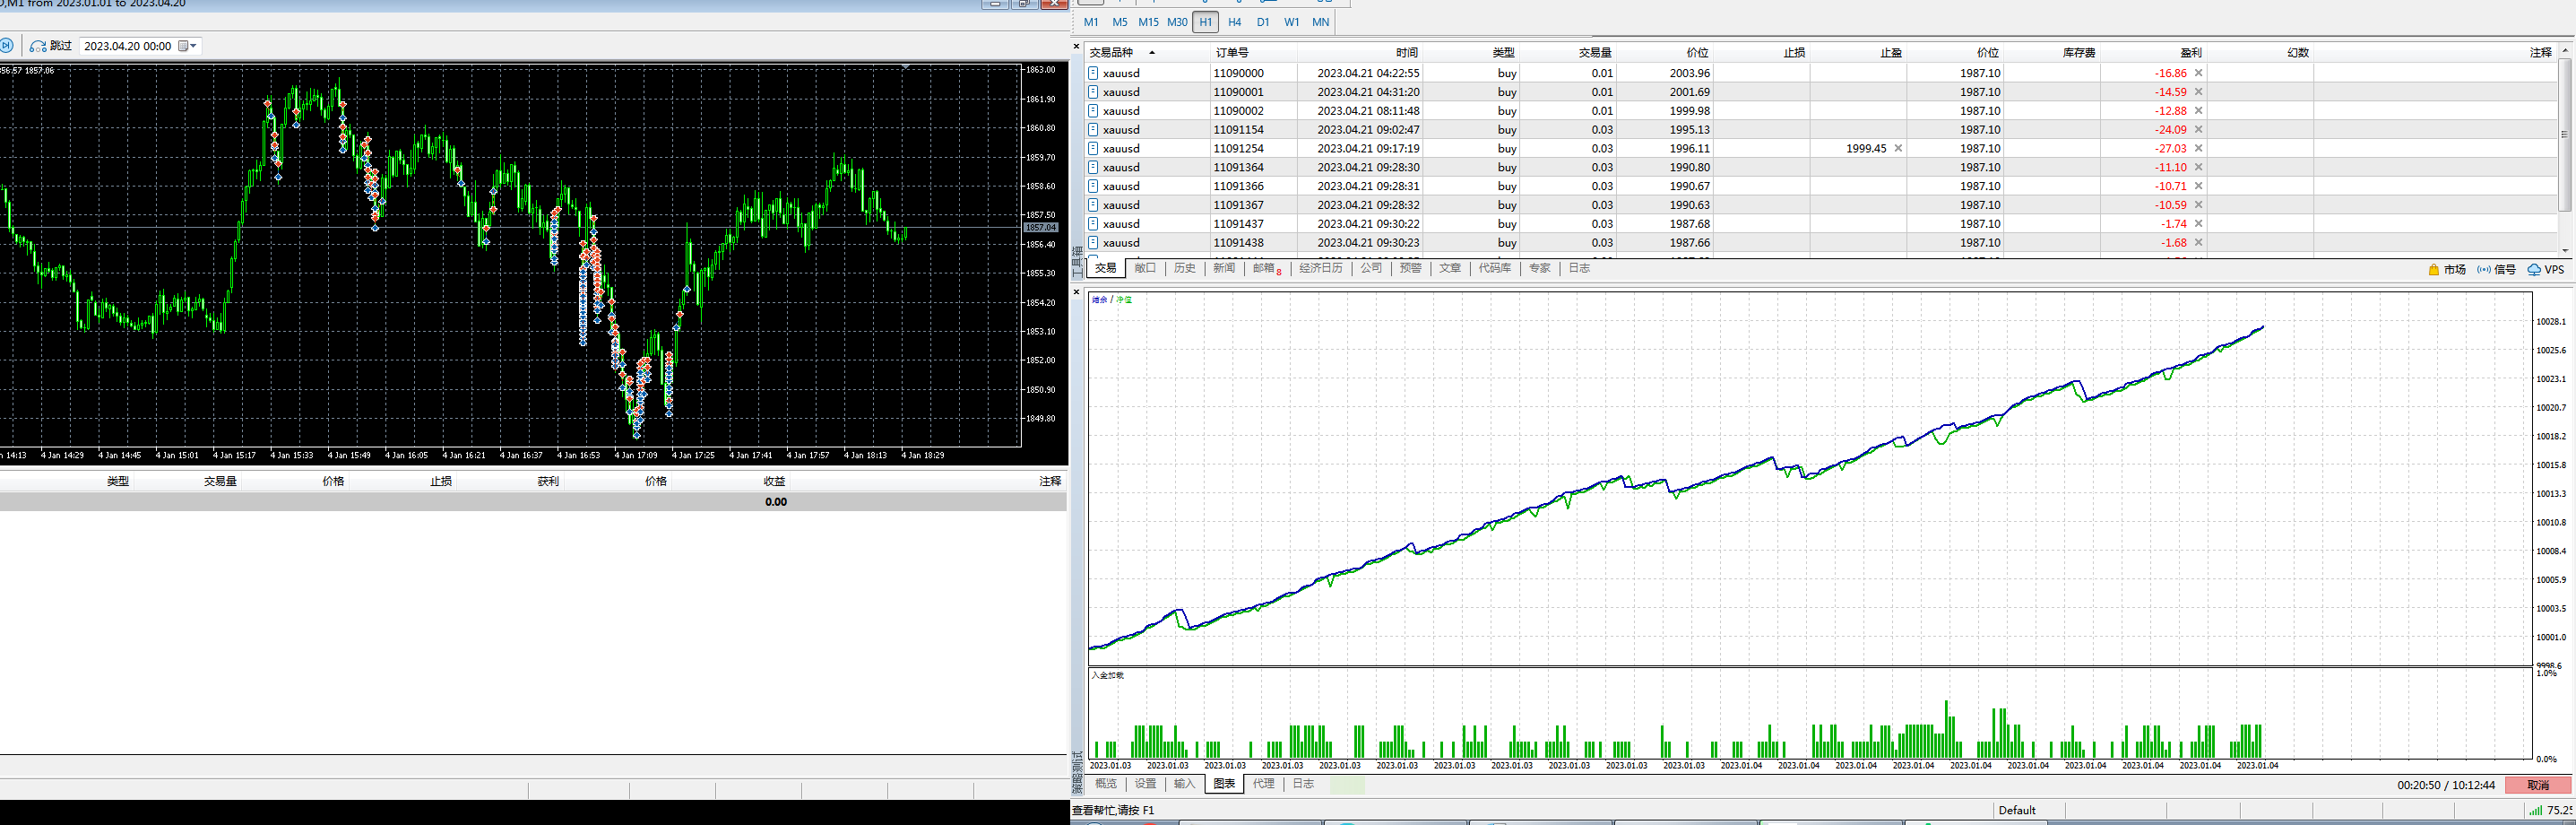
Task: Sort by 交易品种 column header
Action: pyautogui.click(x=1111, y=52)
